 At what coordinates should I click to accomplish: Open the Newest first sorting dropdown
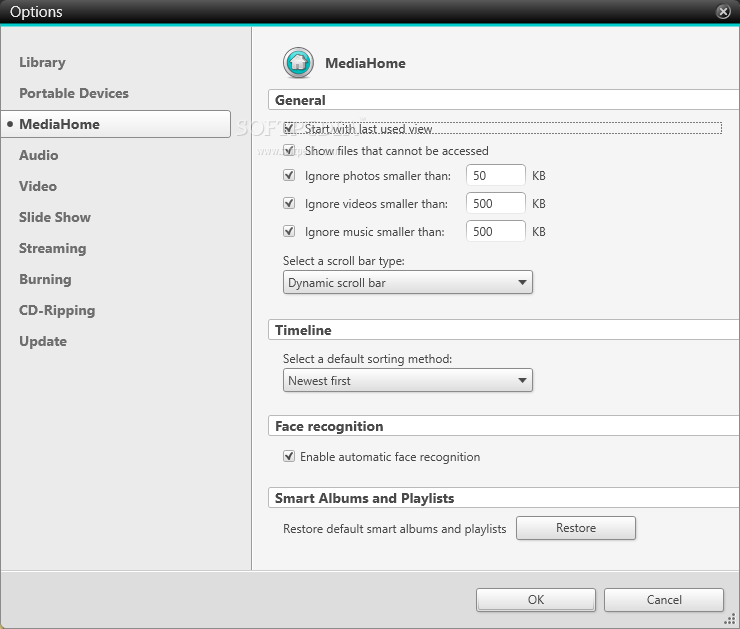coord(408,380)
